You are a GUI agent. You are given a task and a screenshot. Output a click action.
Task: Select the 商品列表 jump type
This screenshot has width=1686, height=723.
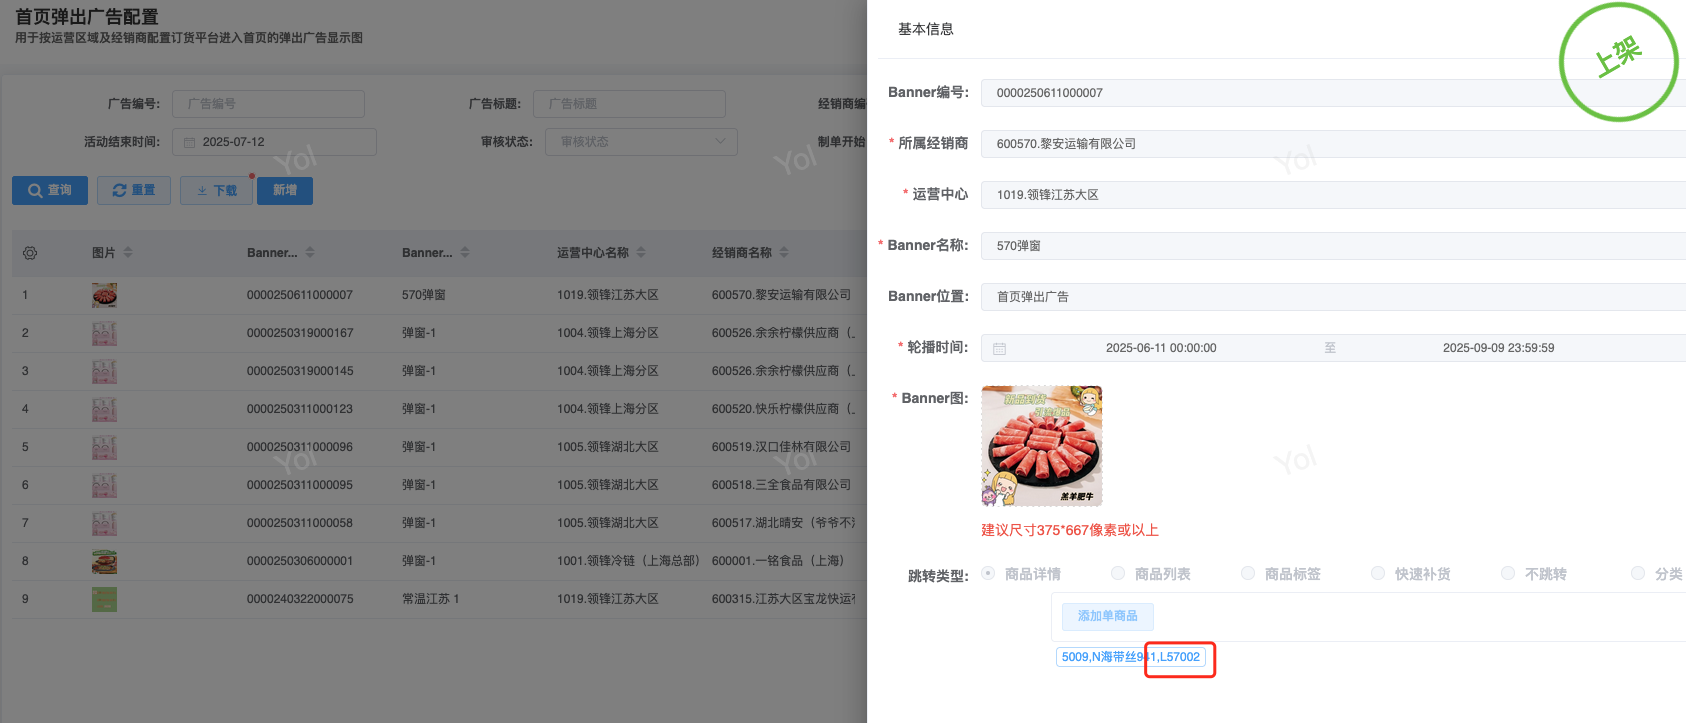tap(1118, 573)
